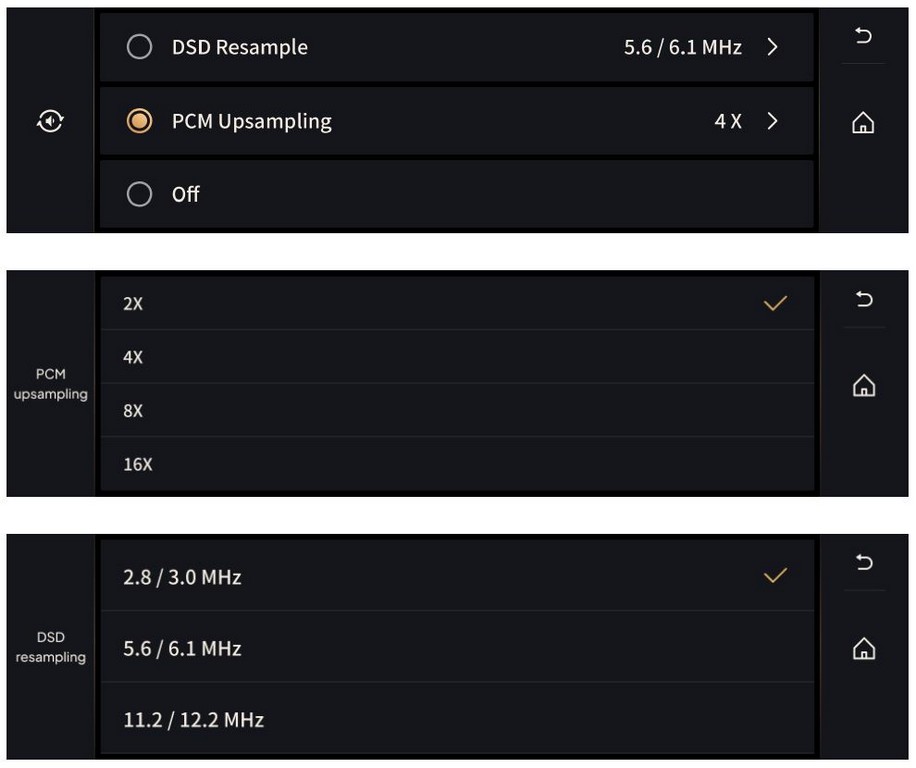Go back from the PCM upsampling screen

click(863, 300)
